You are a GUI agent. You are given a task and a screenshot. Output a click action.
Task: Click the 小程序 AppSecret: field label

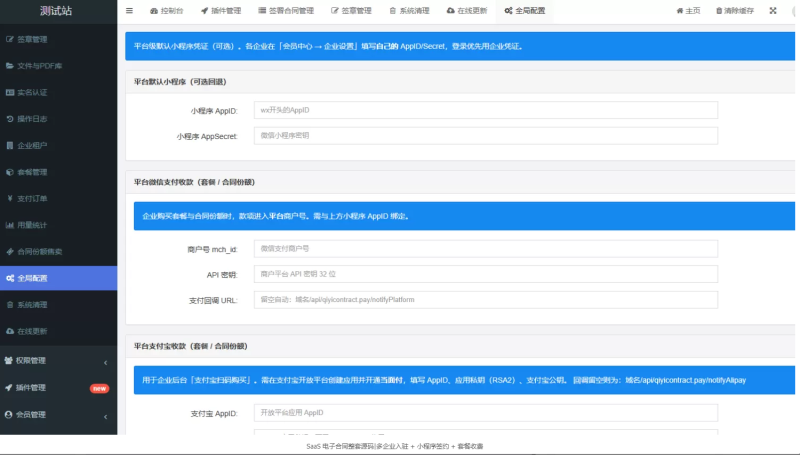[207, 136]
